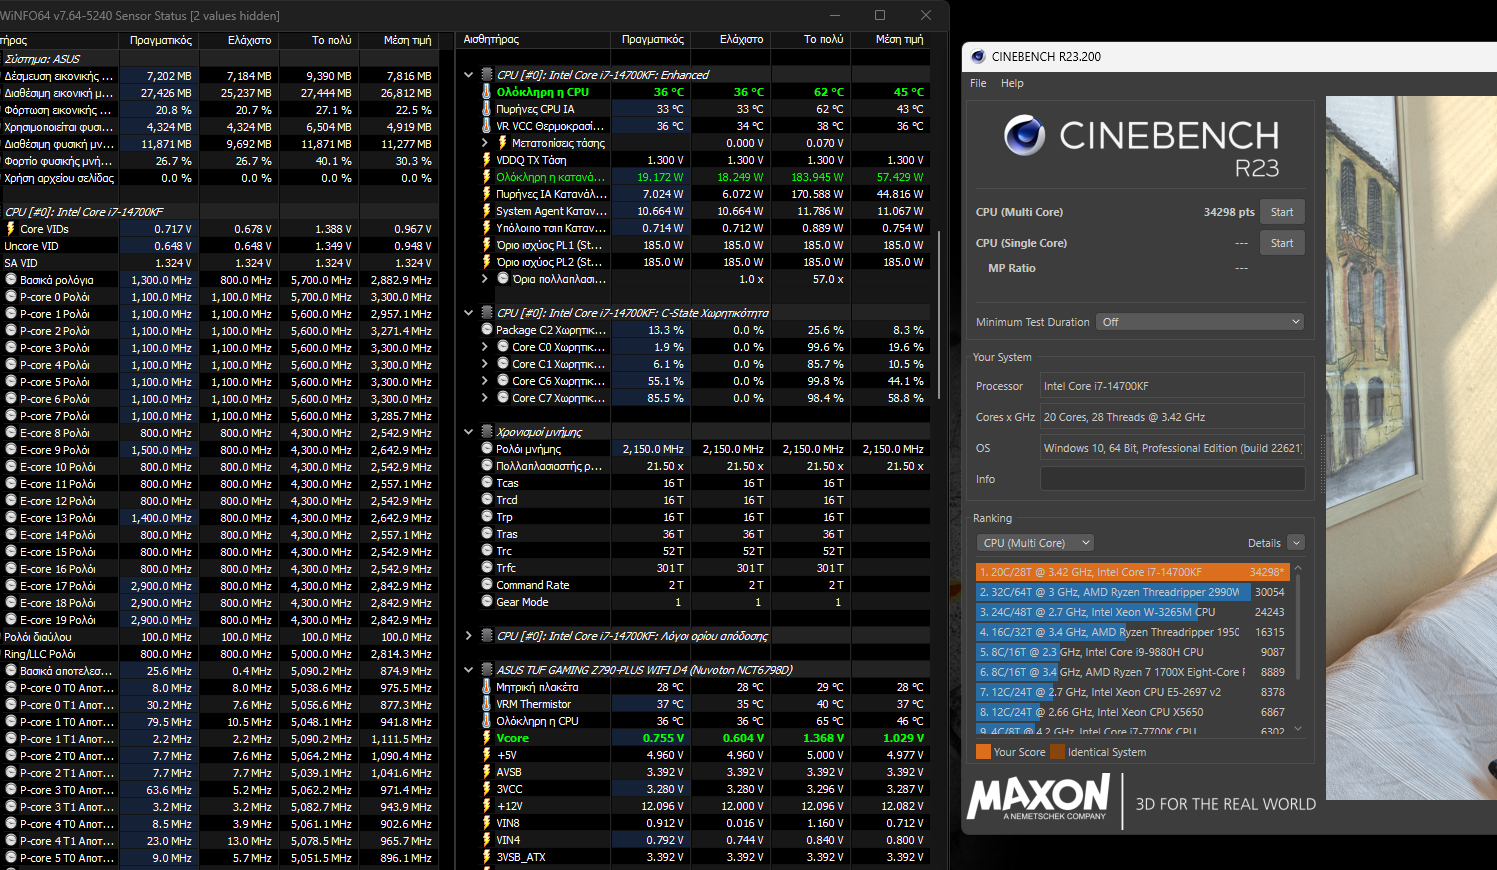Viewport: 1497px width, 870px height.
Task: Click Ελάχιστο column header in left panel
Action: tap(249, 40)
